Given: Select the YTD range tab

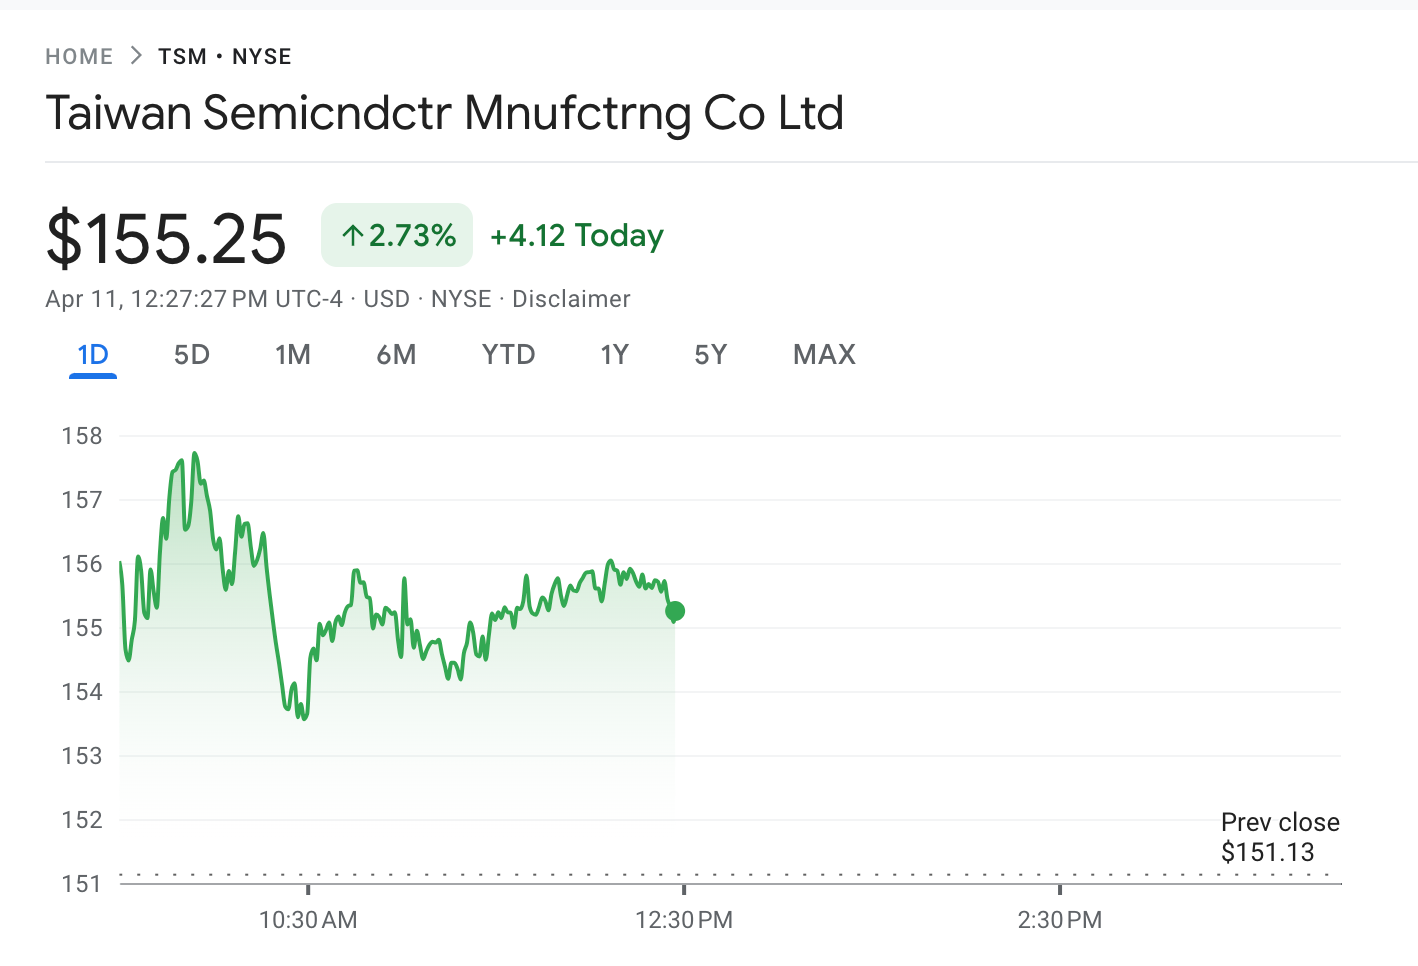Looking at the screenshot, I should (509, 355).
